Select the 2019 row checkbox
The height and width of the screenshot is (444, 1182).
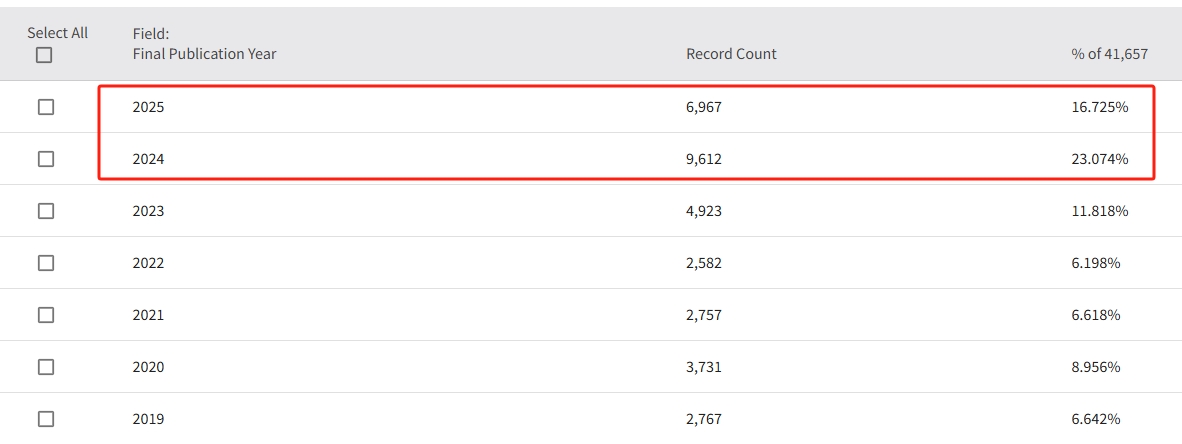(x=46, y=419)
